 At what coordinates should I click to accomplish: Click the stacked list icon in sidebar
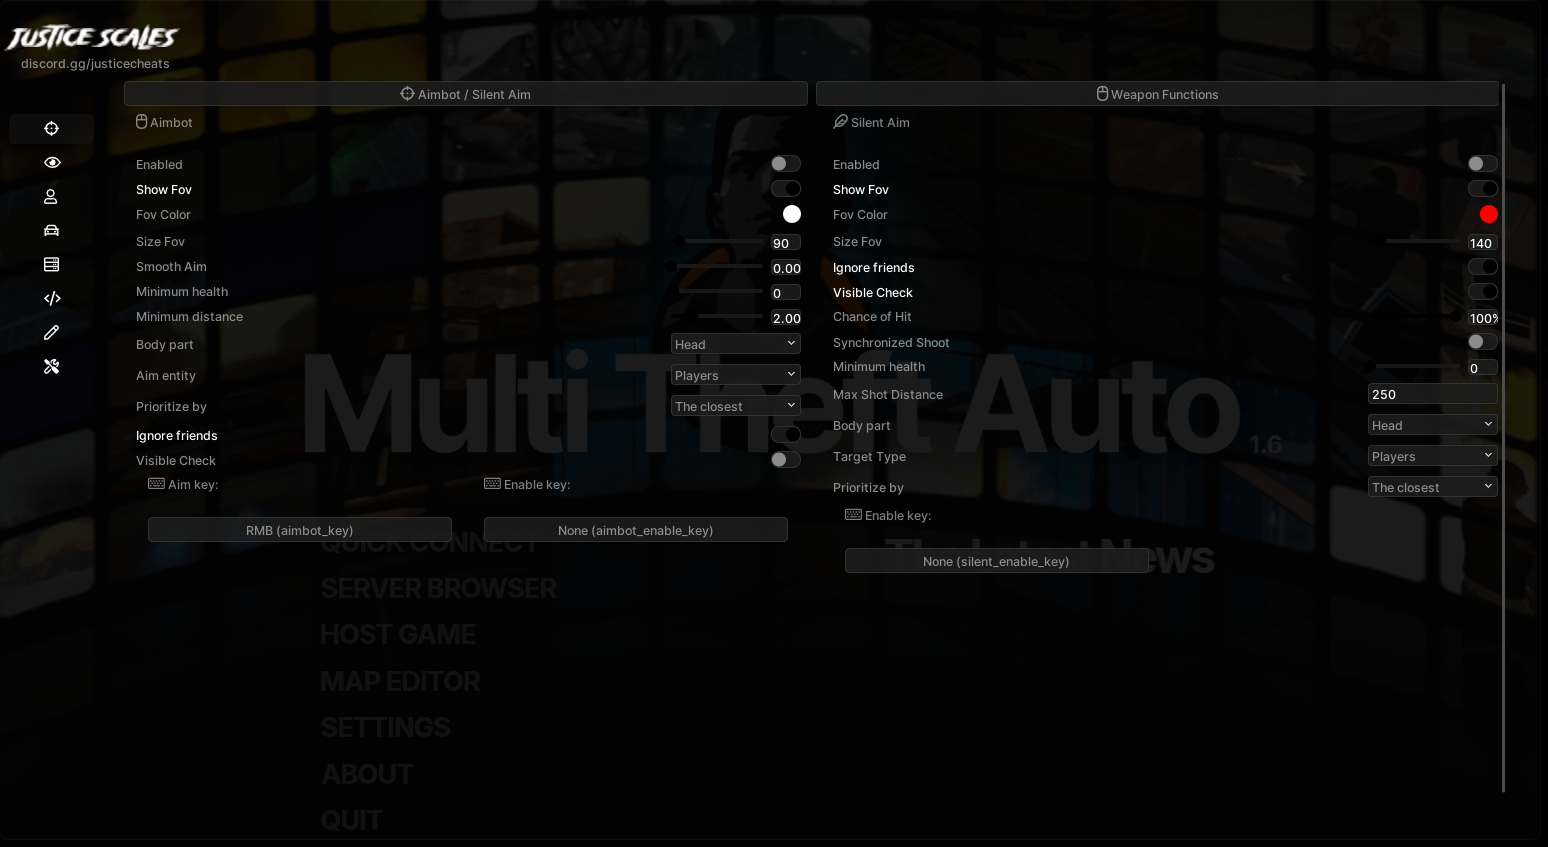(x=52, y=265)
